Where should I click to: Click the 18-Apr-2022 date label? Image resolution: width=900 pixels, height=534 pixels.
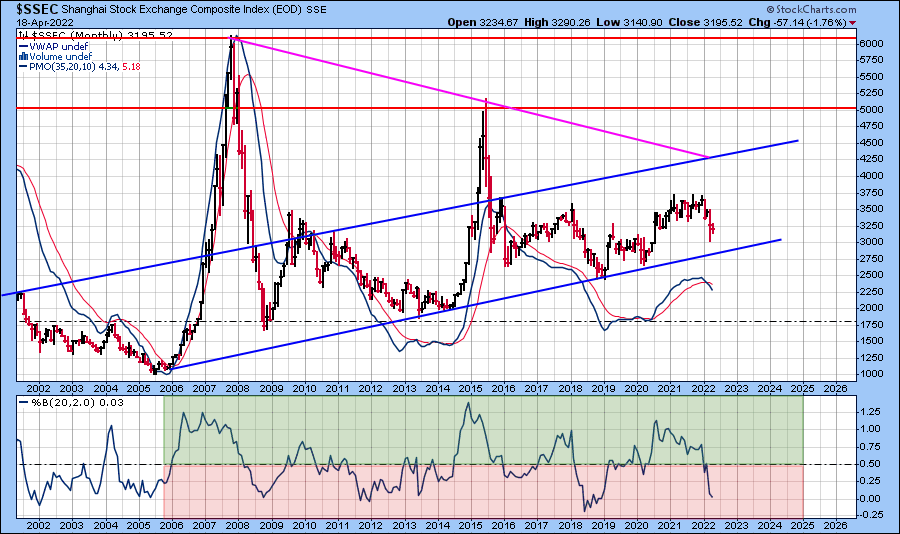(x=40, y=22)
